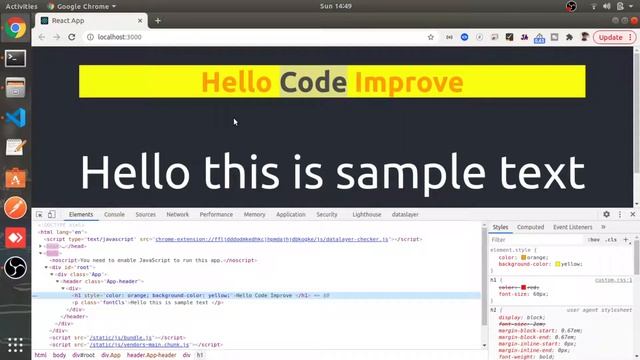Switch to the Console tab
The width and height of the screenshot is (640, 360).
tap(114, 214)
